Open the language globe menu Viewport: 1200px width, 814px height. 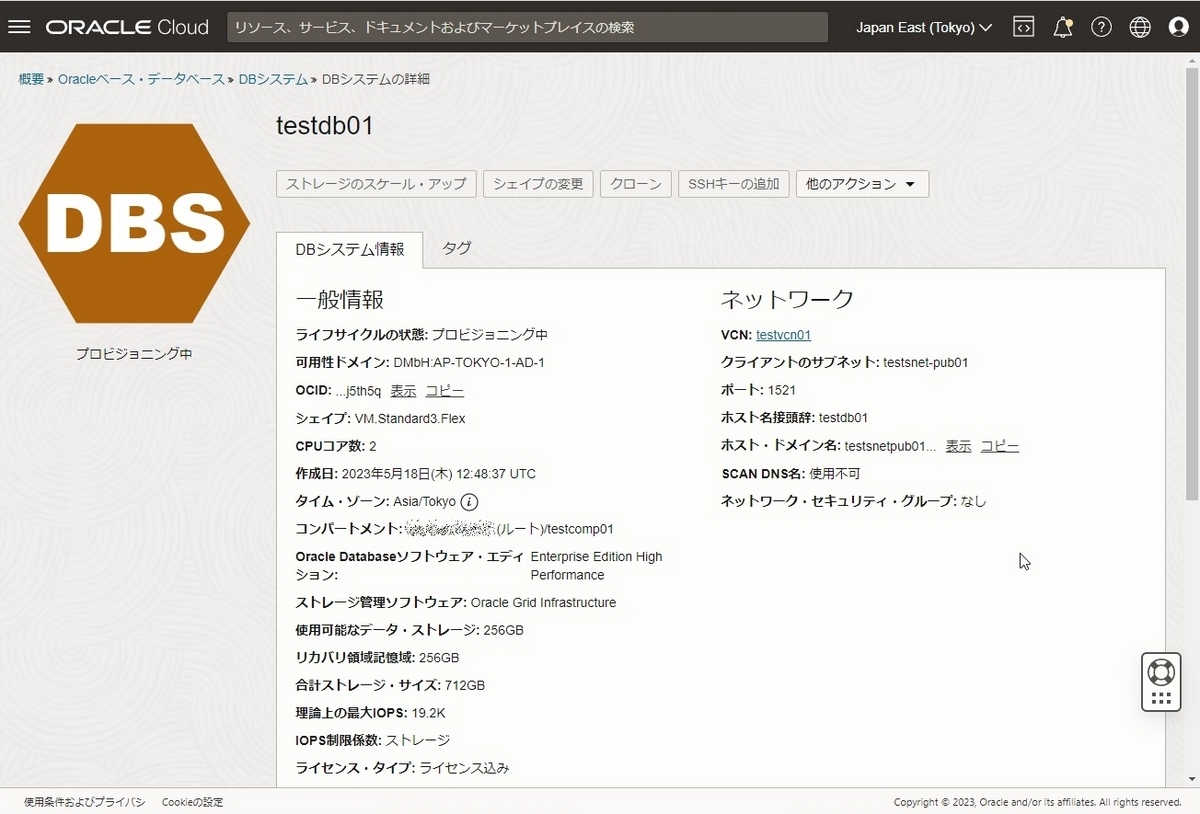click(1140, 27)
